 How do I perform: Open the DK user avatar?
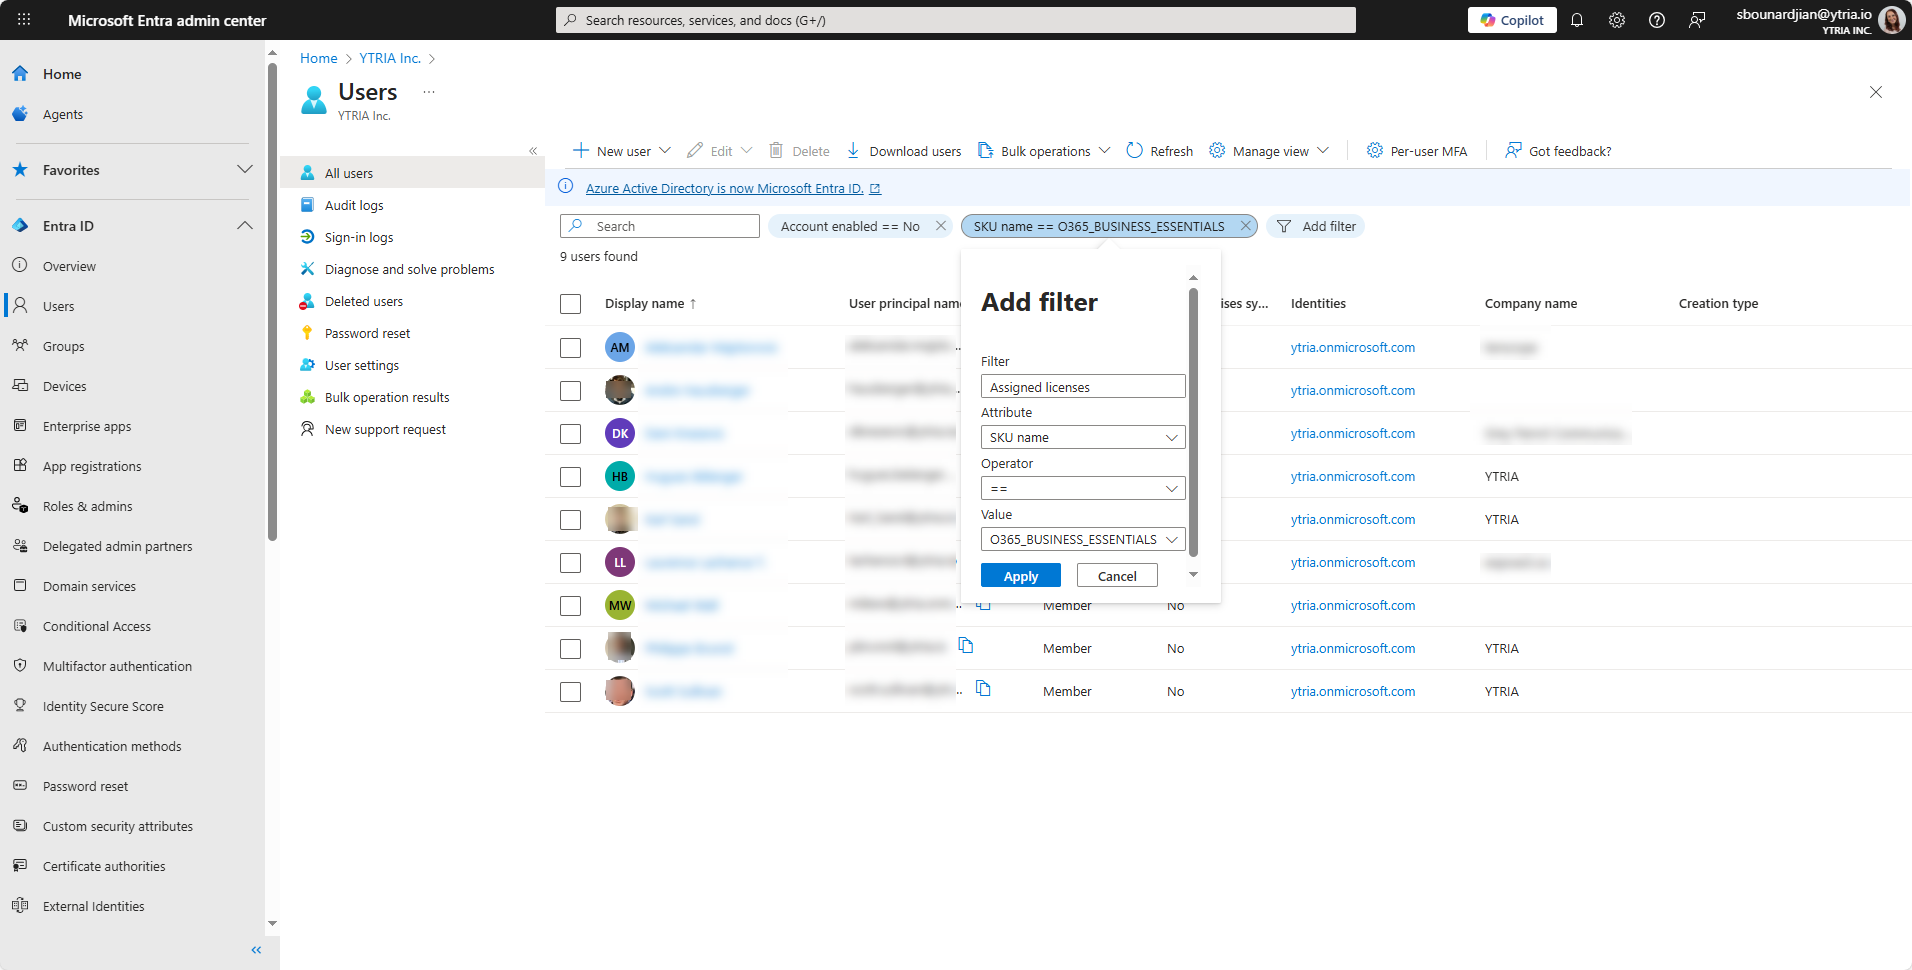pyautogui.click(x=620, y=433)
